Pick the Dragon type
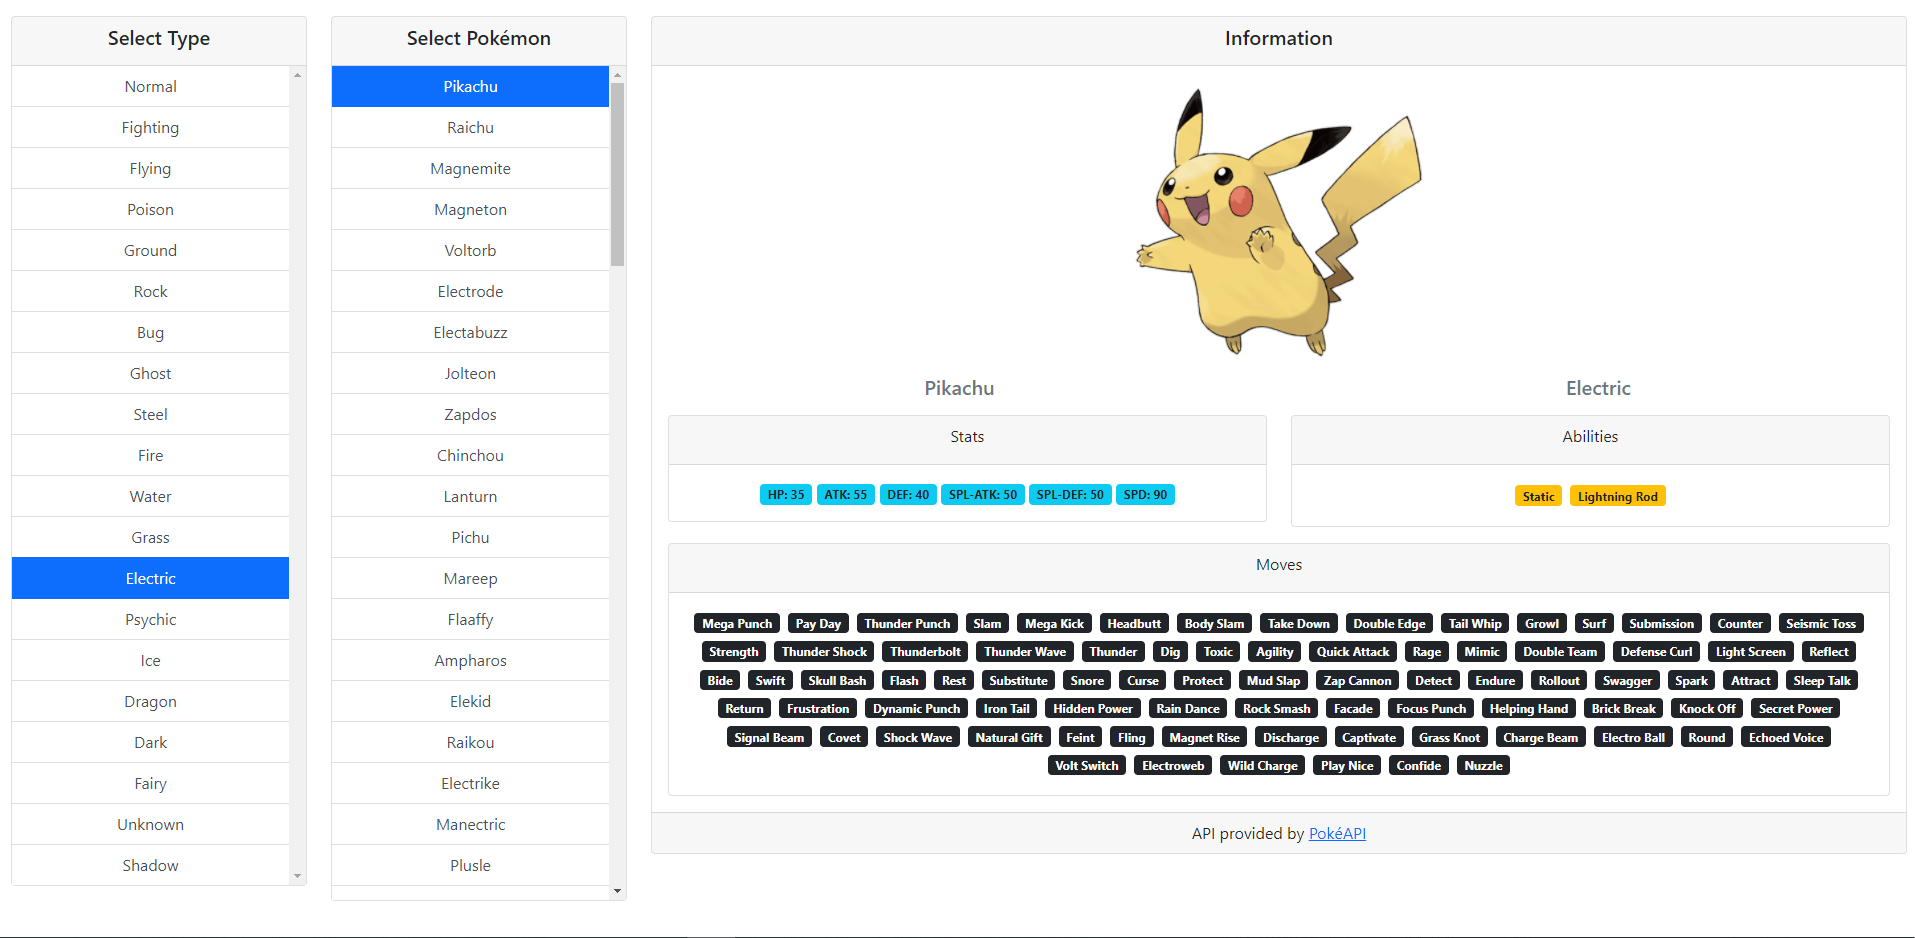 pyautogui.click(x=150, y=701)
